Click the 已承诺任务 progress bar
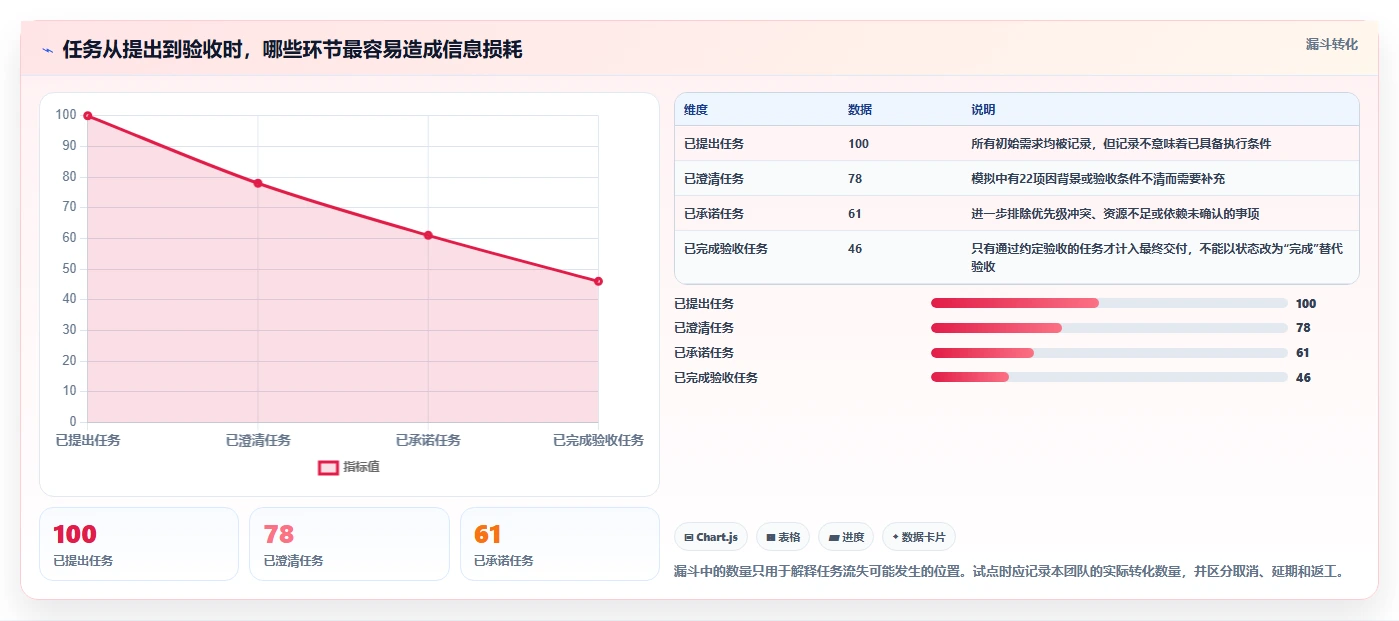The height and width of the screenshot is (621, 1399). [1109, 353]
